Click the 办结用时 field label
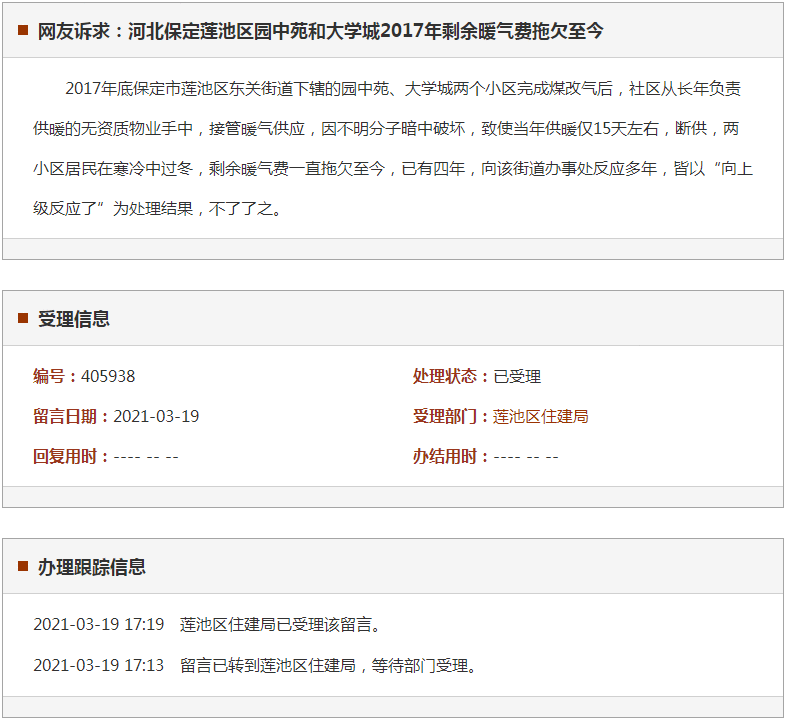The width and height of the screenshot is (787, 721). pyautogui.click(x=450, y=456)
